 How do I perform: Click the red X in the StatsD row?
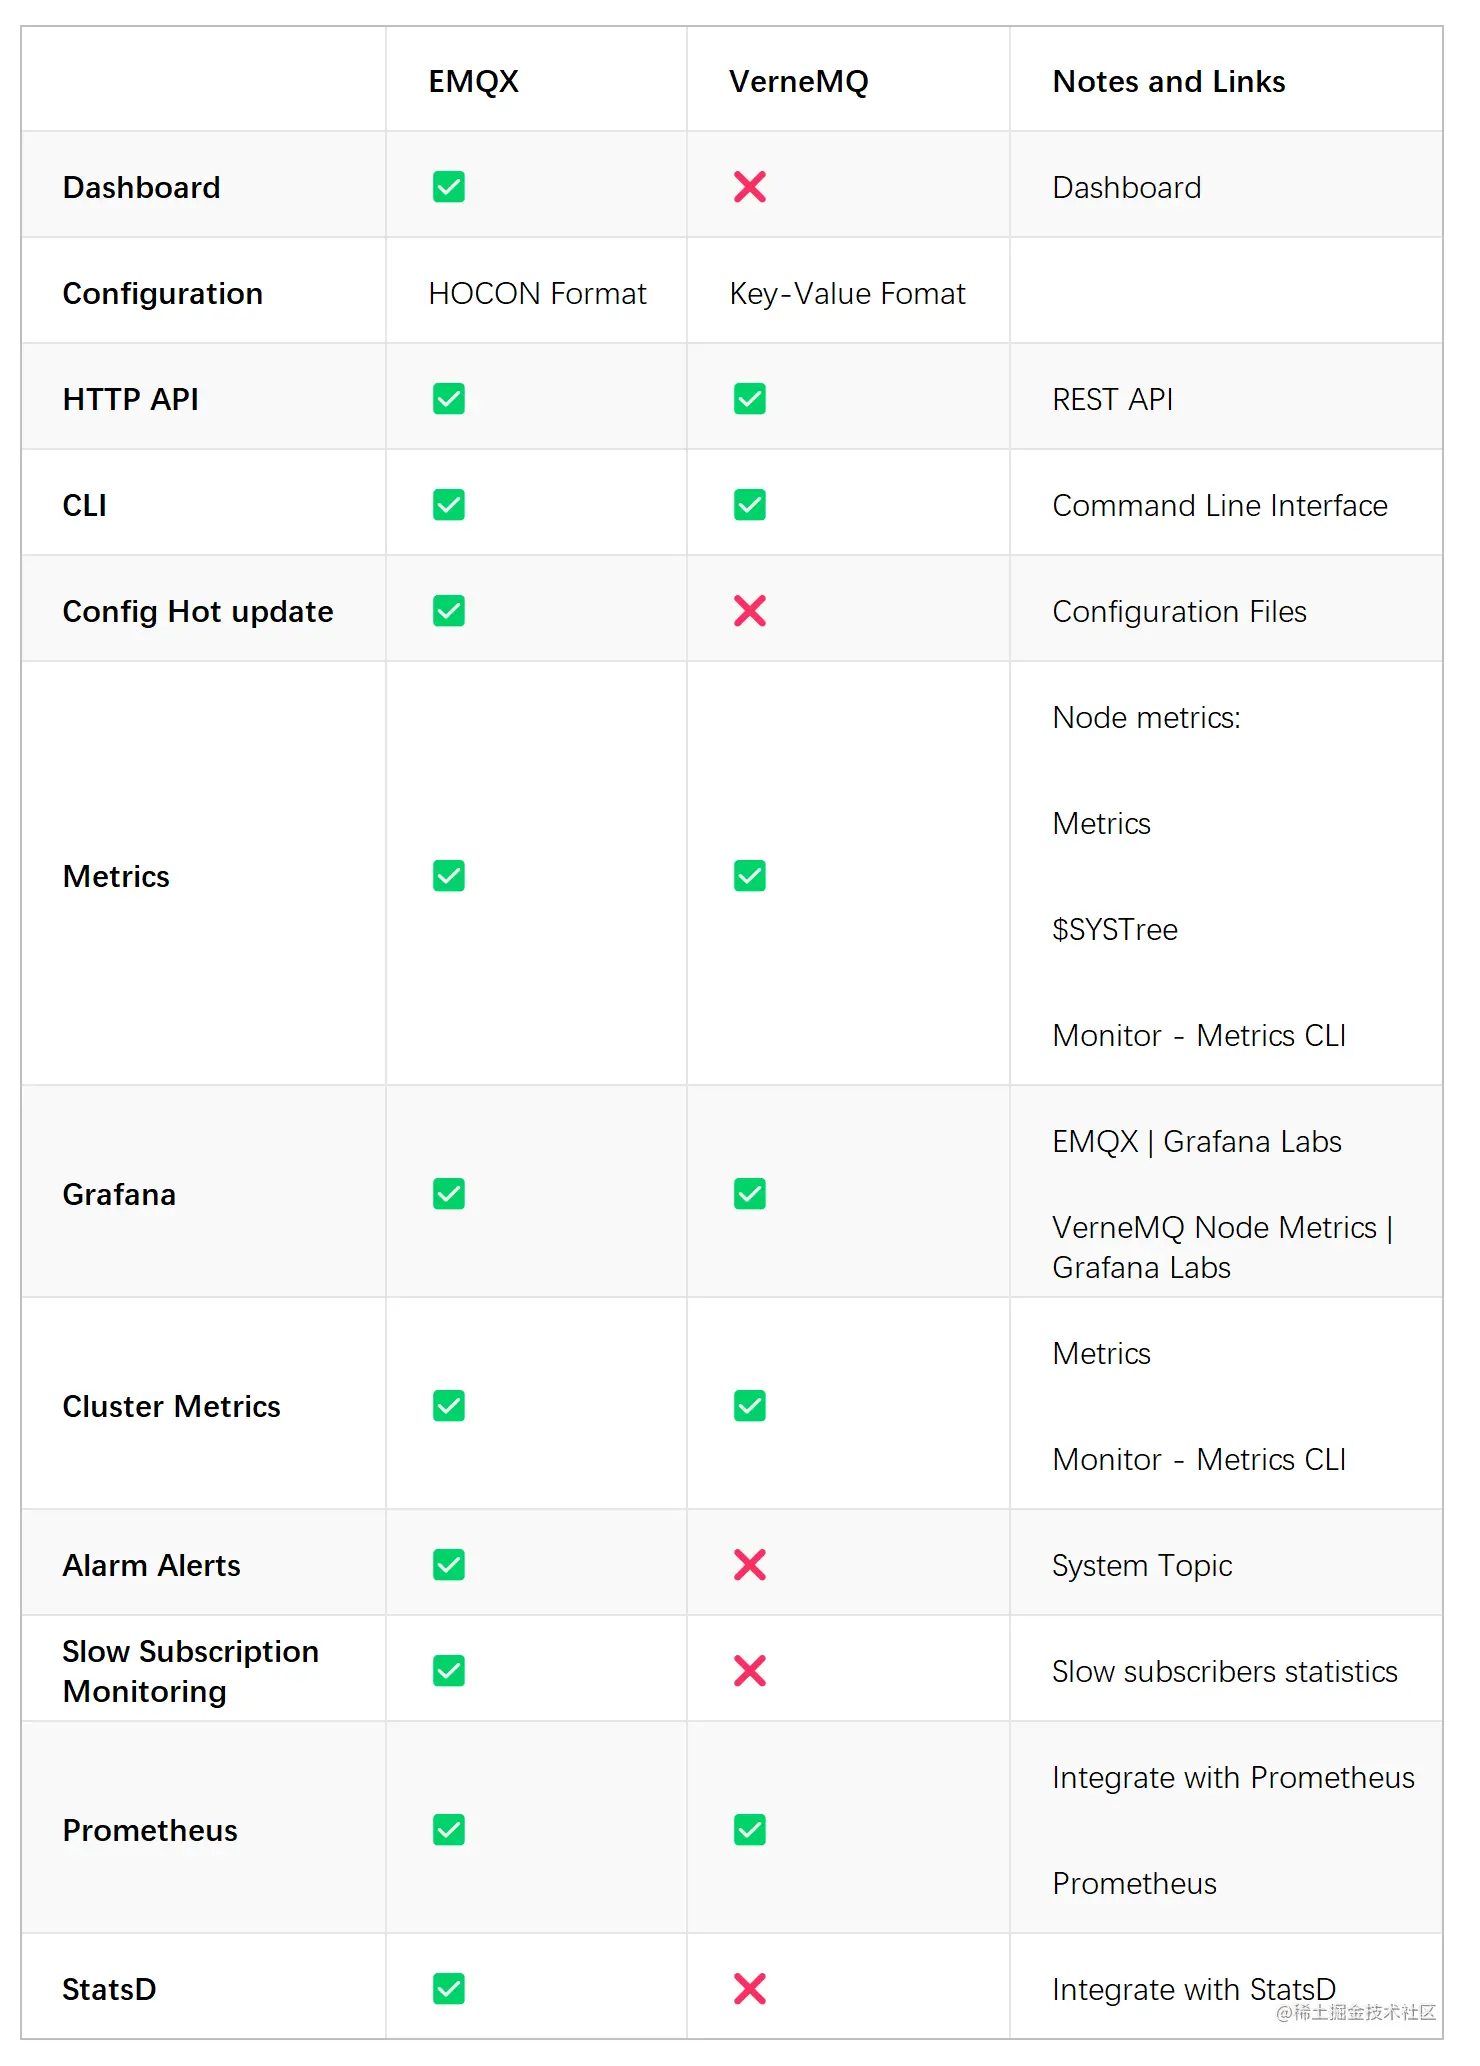(749, 1989)
